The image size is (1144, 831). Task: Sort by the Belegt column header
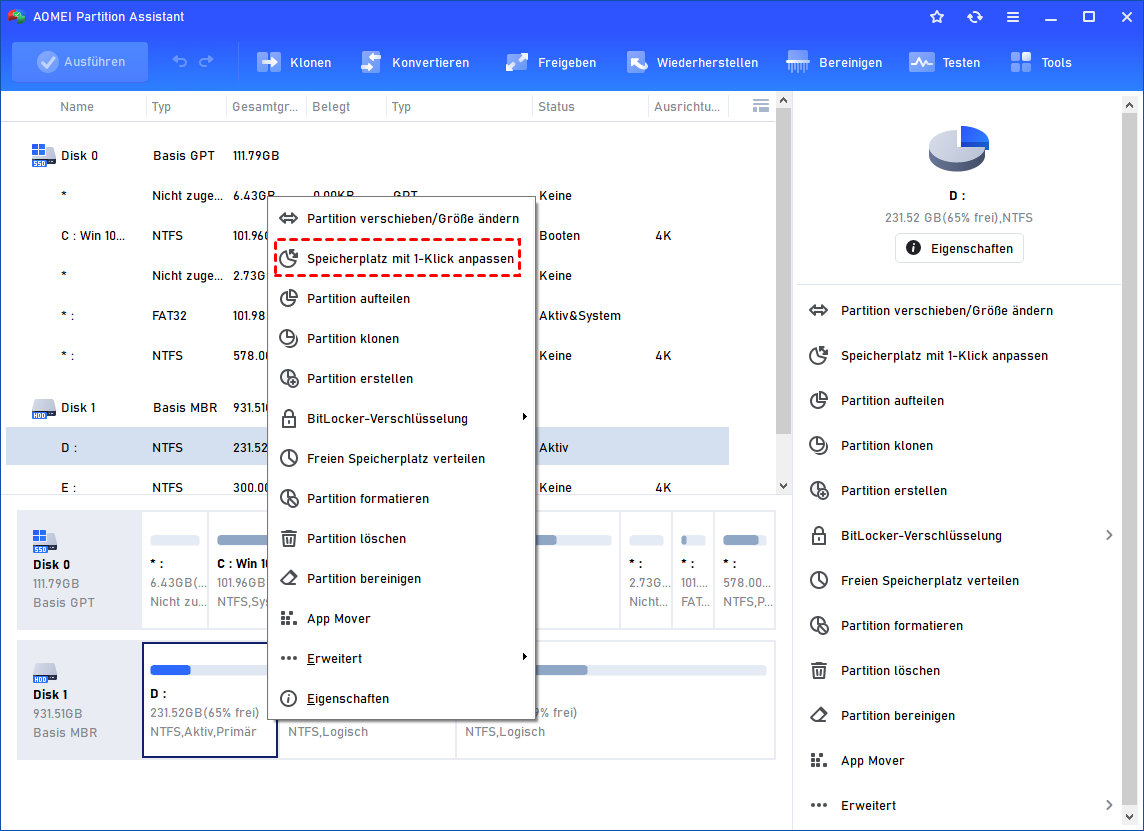(331, 107)
